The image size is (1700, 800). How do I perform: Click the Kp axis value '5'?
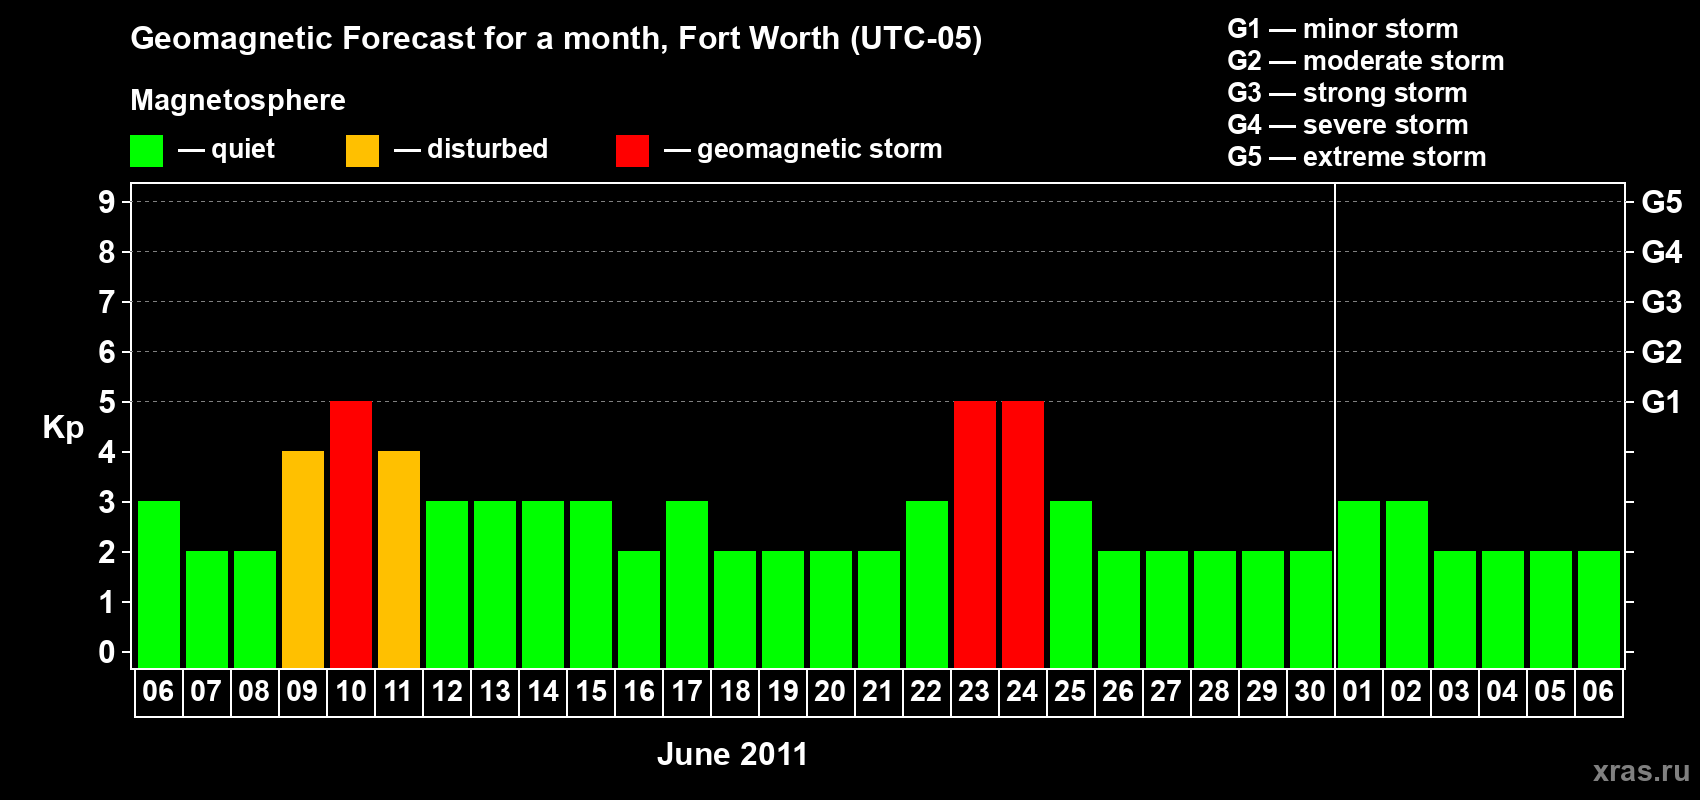(107, 402)
